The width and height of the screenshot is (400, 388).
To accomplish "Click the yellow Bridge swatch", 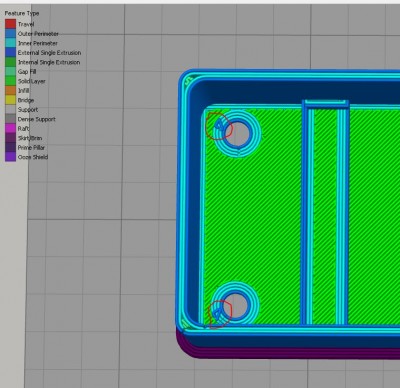I will pos(10,100).
